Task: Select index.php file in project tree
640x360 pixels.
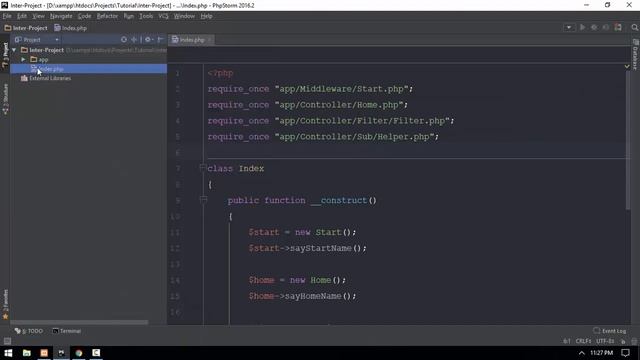Action: click(x=89, y=69)
